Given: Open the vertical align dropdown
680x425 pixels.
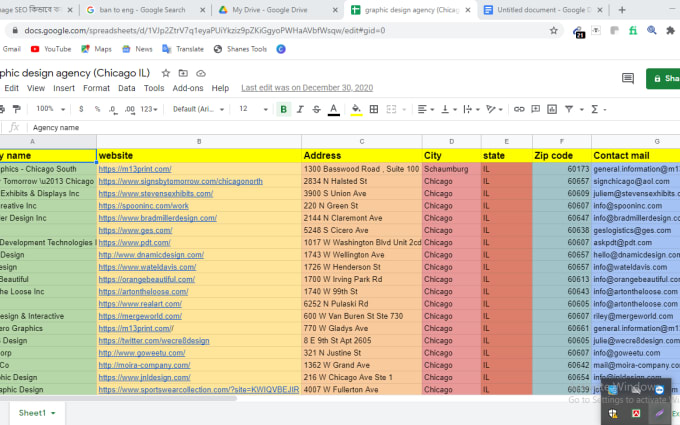Looking at the screenshot, I should tap(448, 109).
